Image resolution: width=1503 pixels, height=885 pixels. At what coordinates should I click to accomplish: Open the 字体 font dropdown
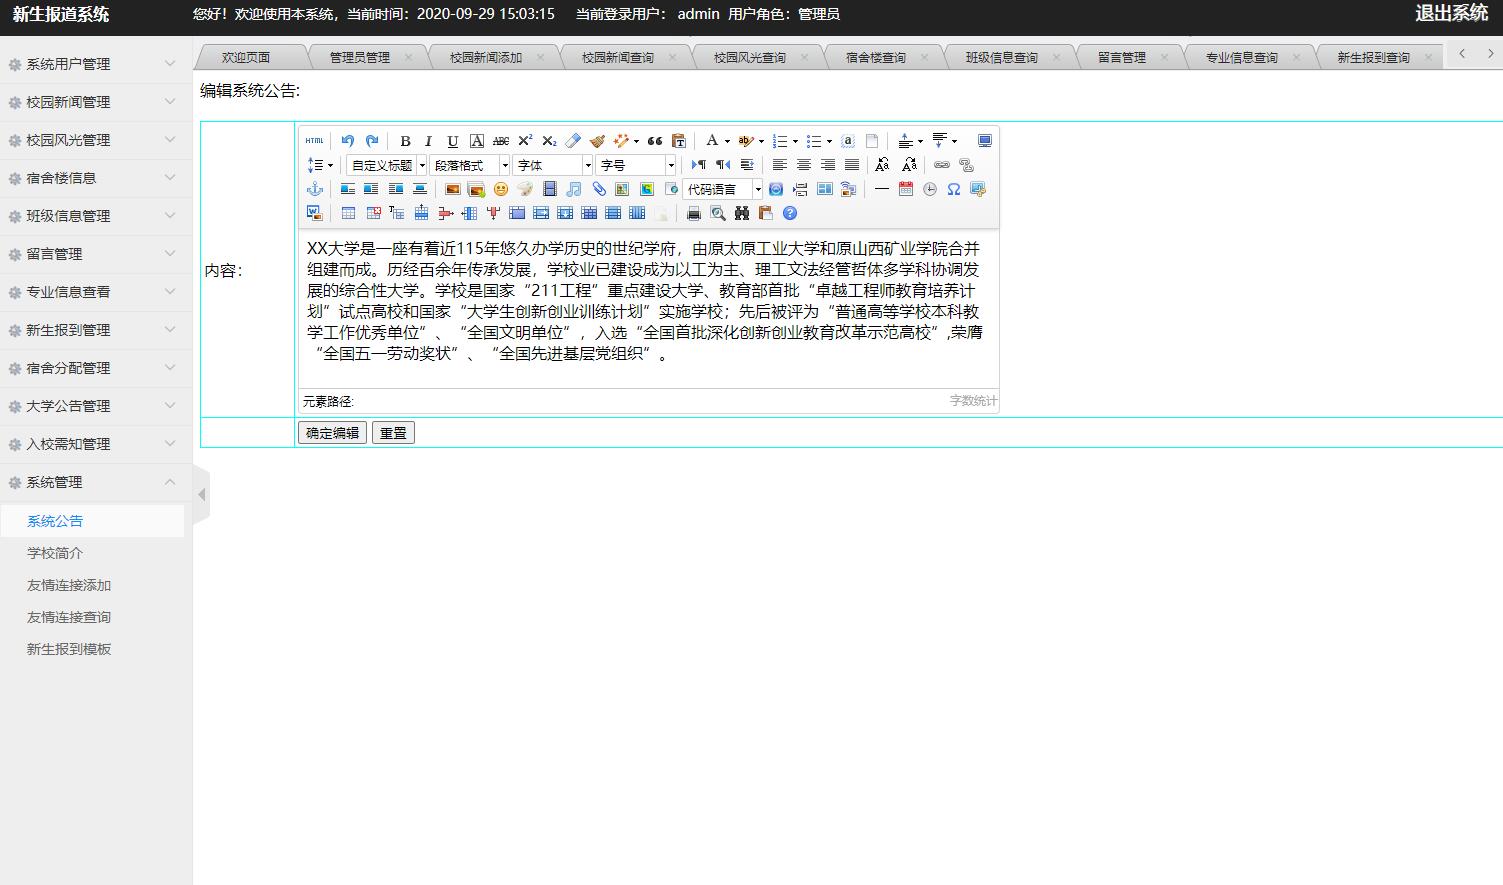point(552,164)
